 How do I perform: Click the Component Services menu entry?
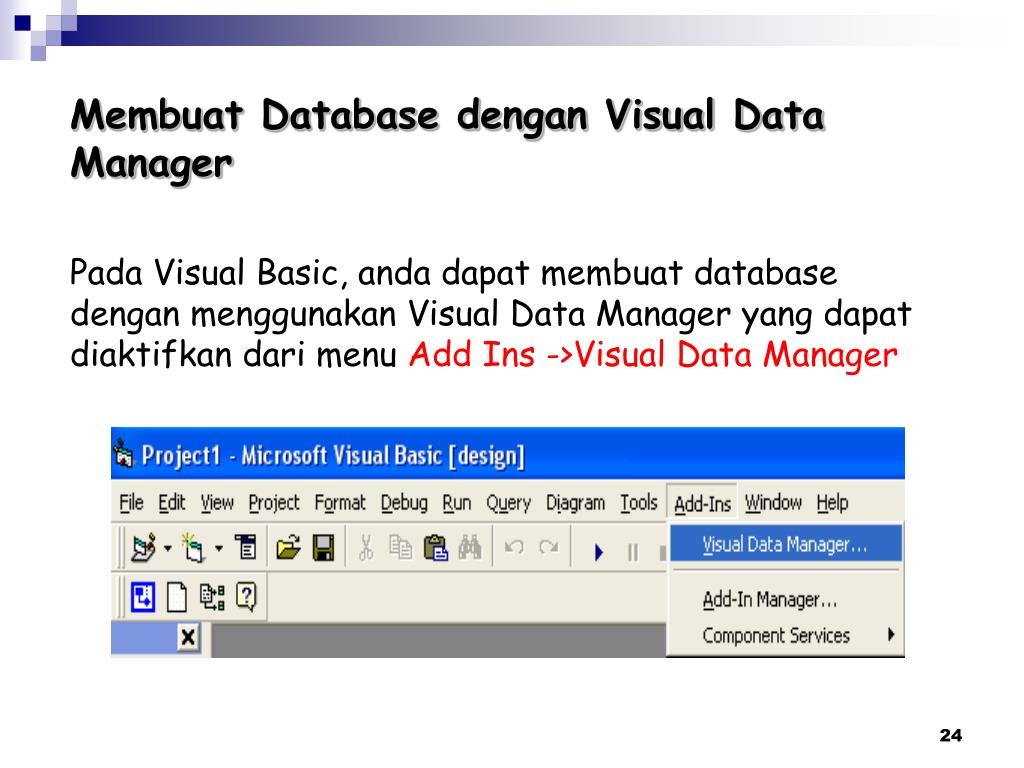click(x=786, y=635)
